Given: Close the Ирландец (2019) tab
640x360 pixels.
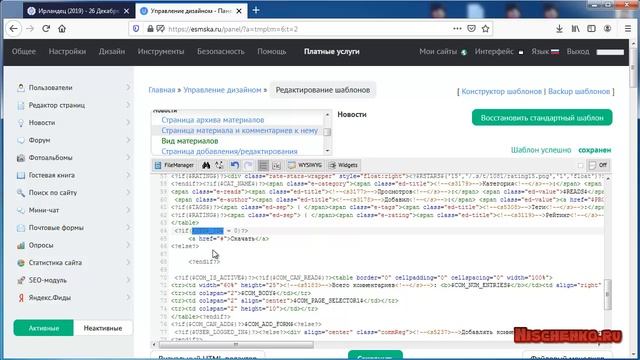Looking at the screenshot, I should point(127,11).
